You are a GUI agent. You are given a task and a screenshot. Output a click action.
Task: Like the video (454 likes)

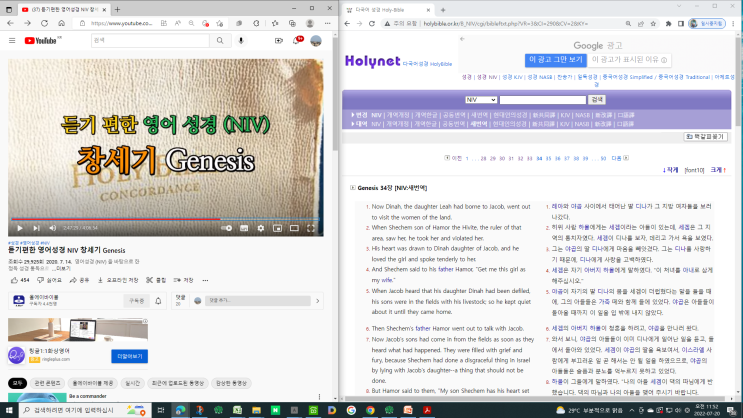pyautogui.click(x=20, y=280)
